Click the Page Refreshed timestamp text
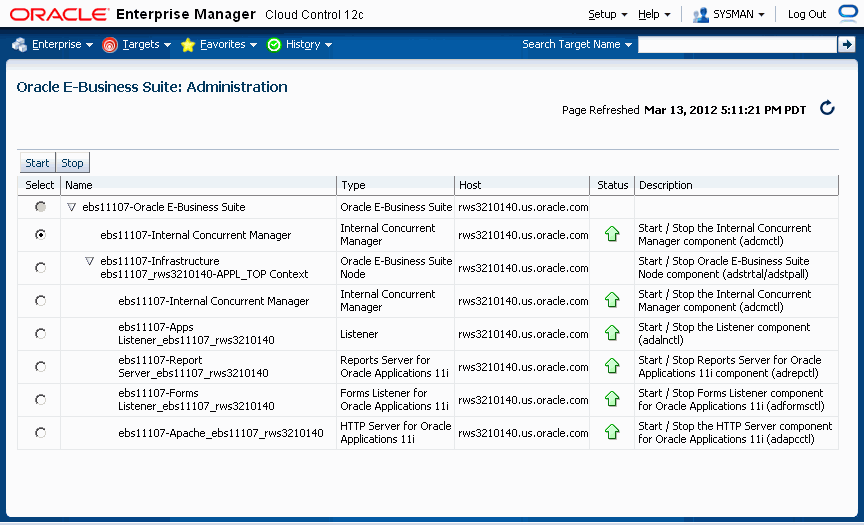864x525 pixels. tap(684, 110)
